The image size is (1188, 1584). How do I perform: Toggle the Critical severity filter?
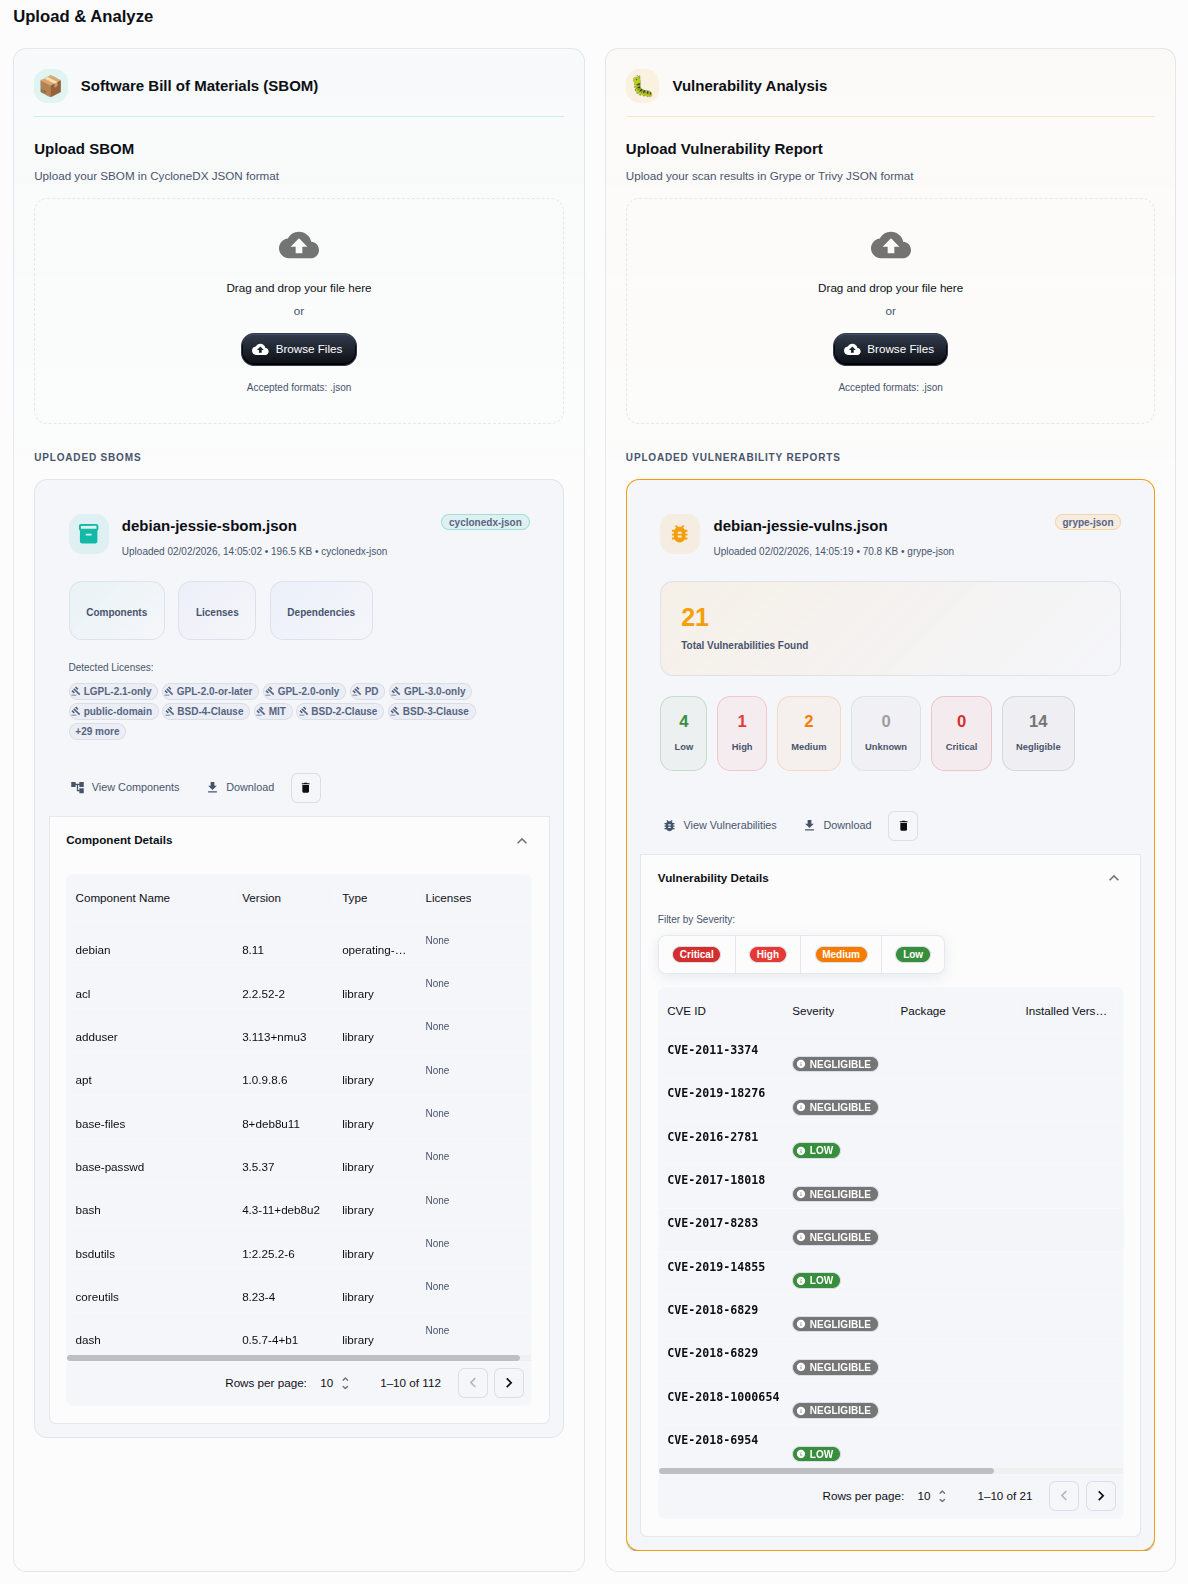click(x=697, y=955)
